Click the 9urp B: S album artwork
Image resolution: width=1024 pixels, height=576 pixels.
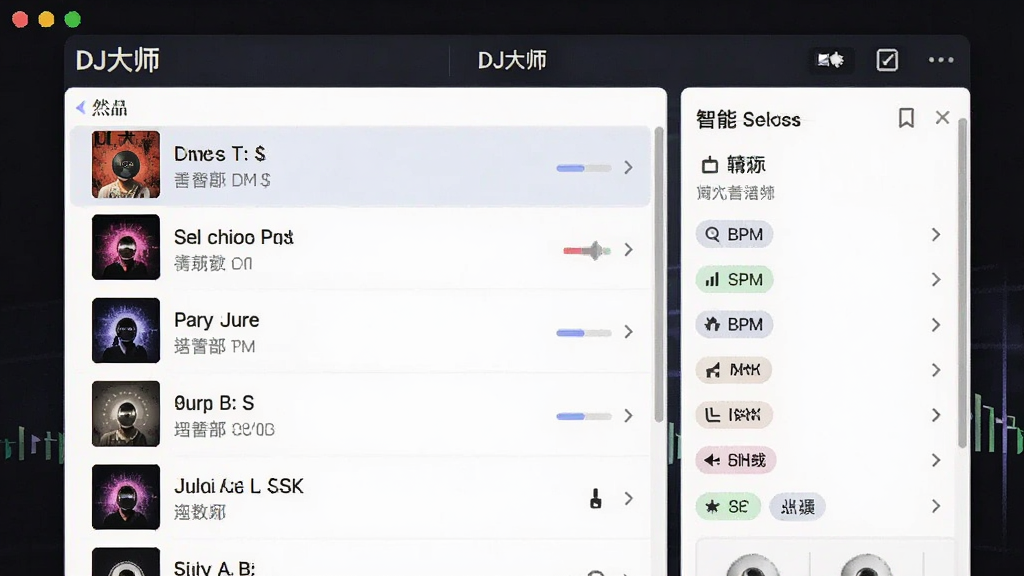[126, 413]
